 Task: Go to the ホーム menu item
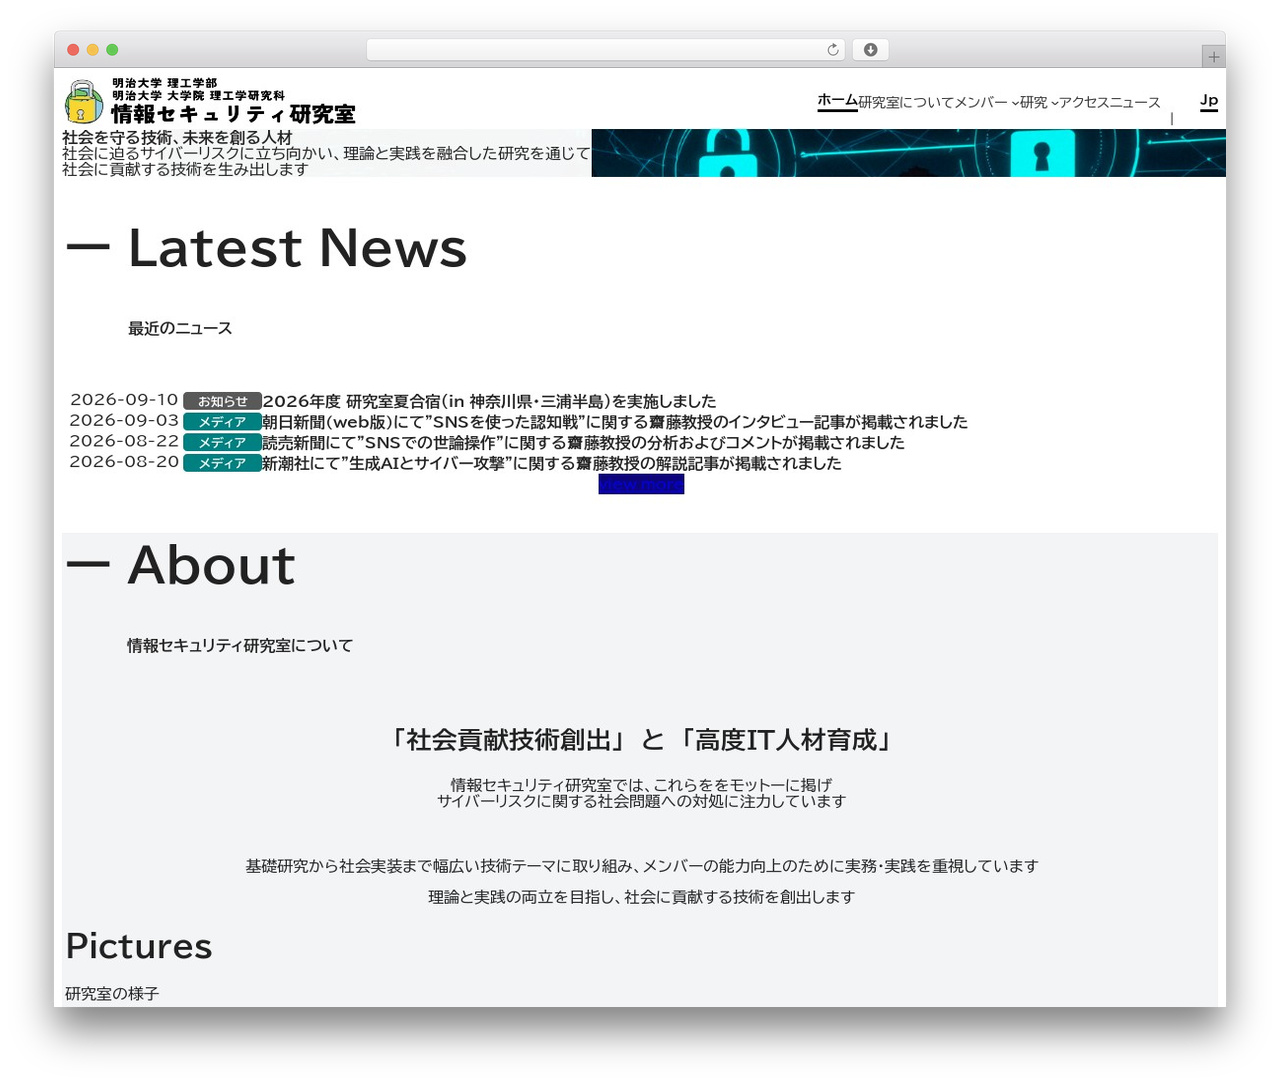(837, 100)
